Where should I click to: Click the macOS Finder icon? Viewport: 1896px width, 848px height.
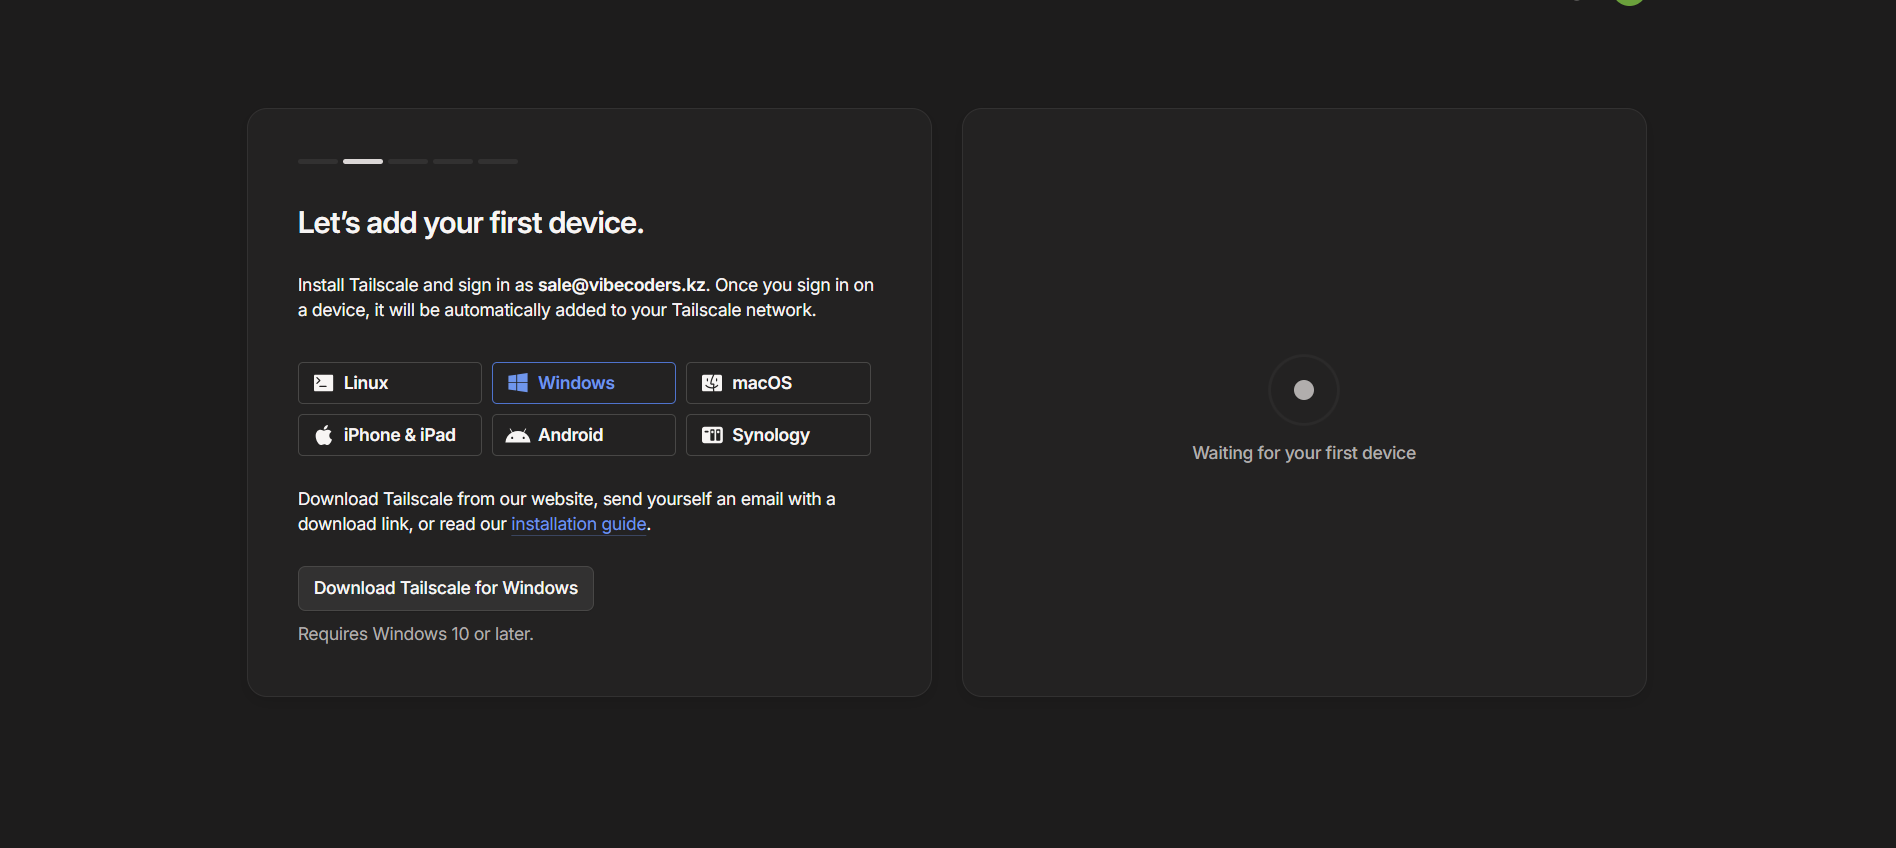pos(711,383)
